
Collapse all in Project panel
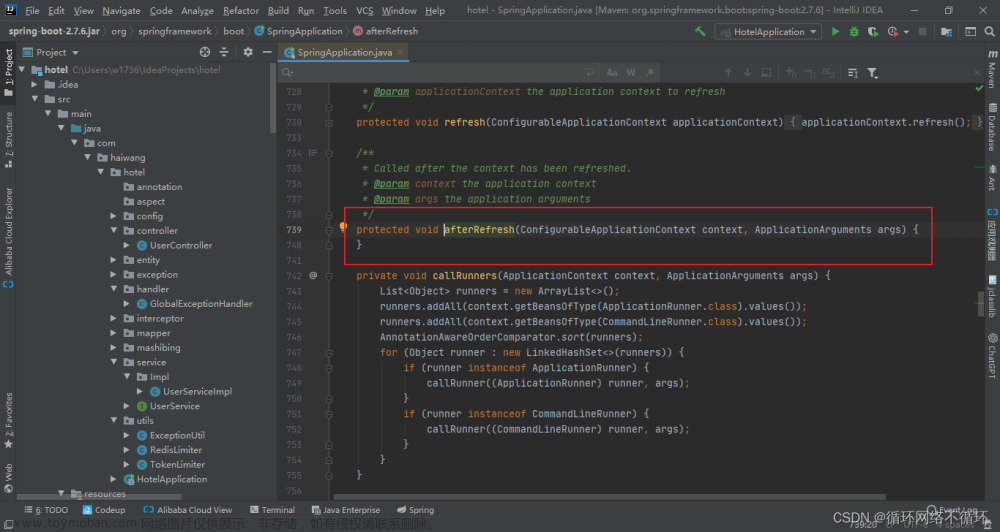point(224,52)
